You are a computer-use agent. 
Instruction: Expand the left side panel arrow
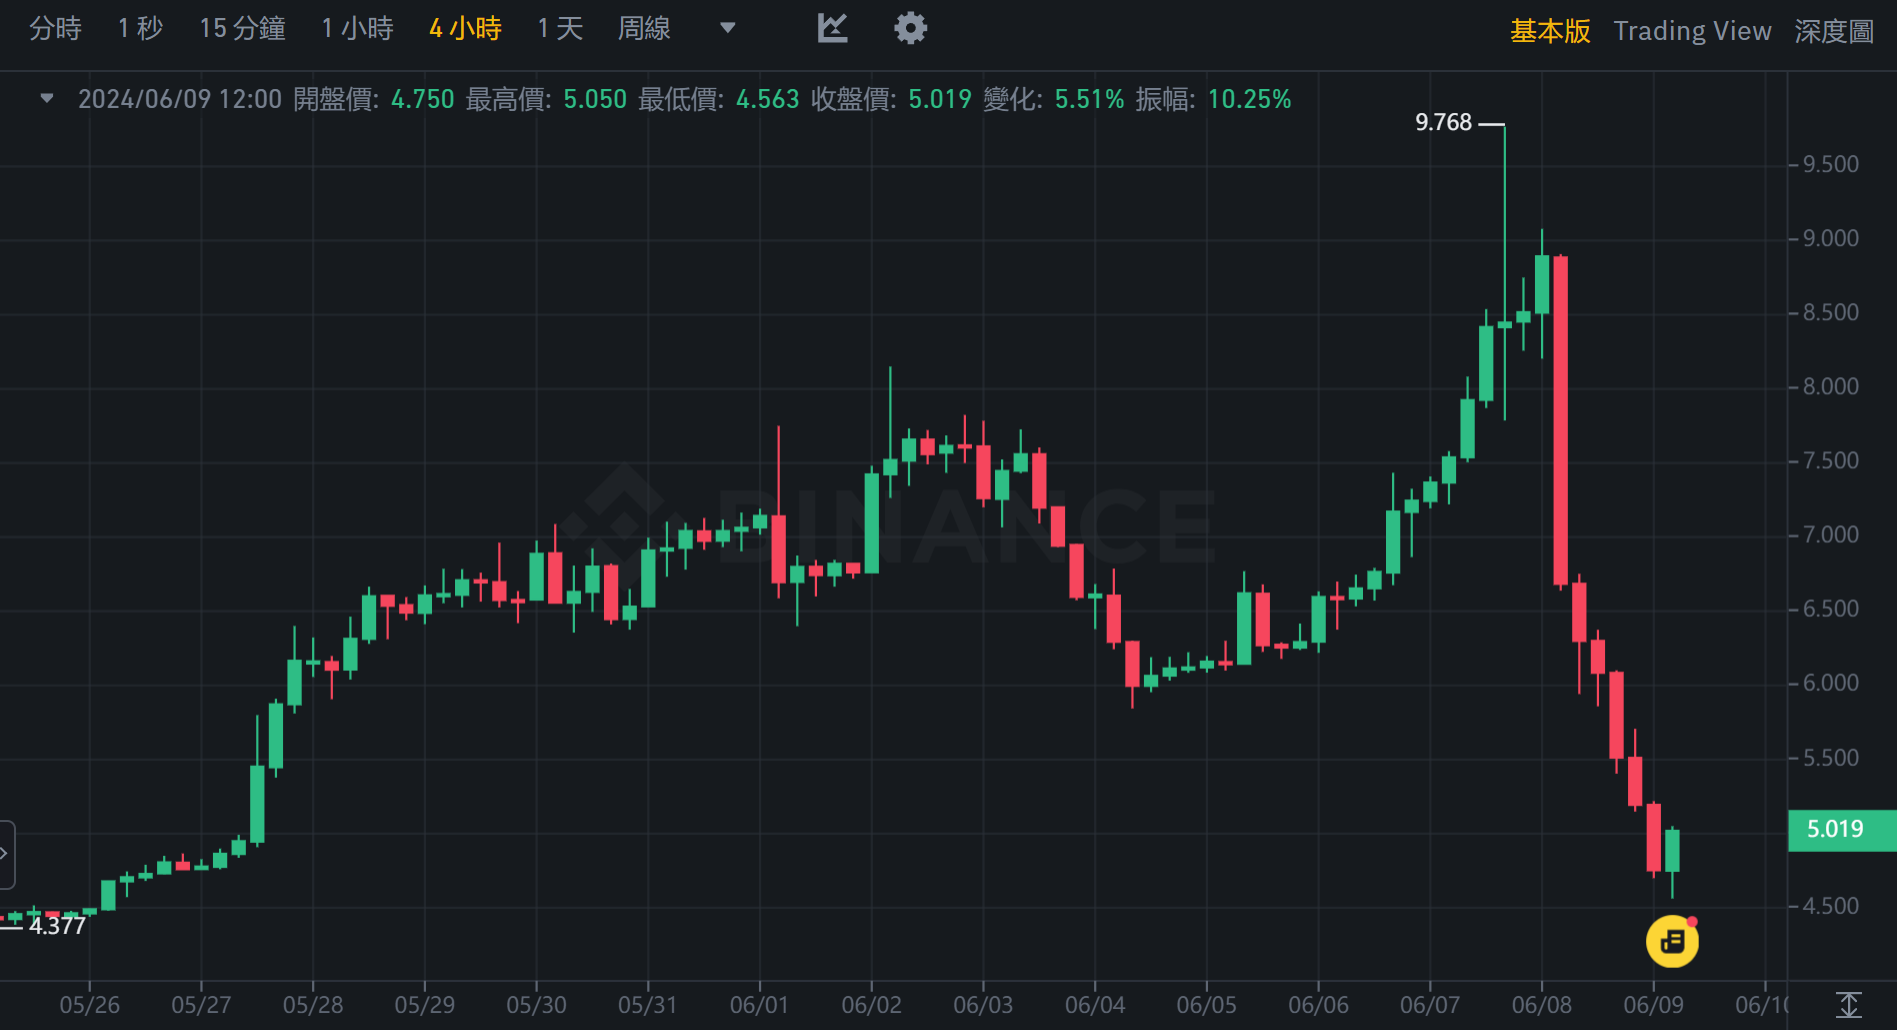click(x=6, y=854)
